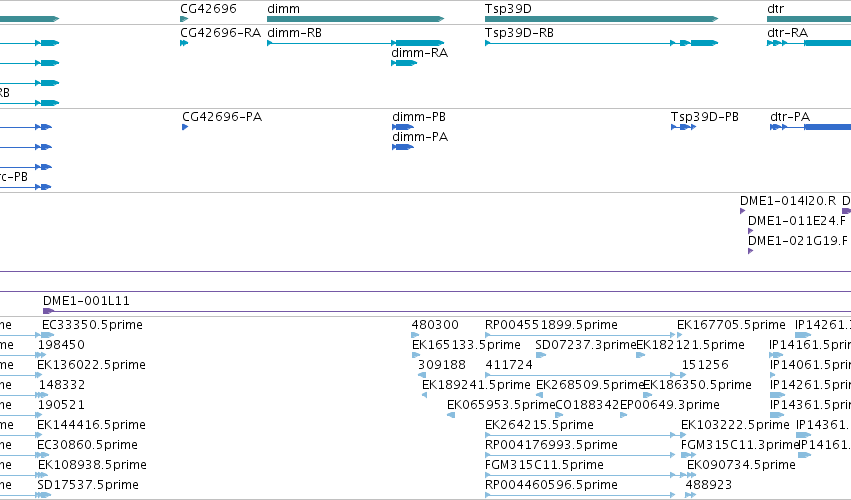The width and height of the screenshot is (851, 500).
Task: Select EST entry 411724
Action: point(509,365)
